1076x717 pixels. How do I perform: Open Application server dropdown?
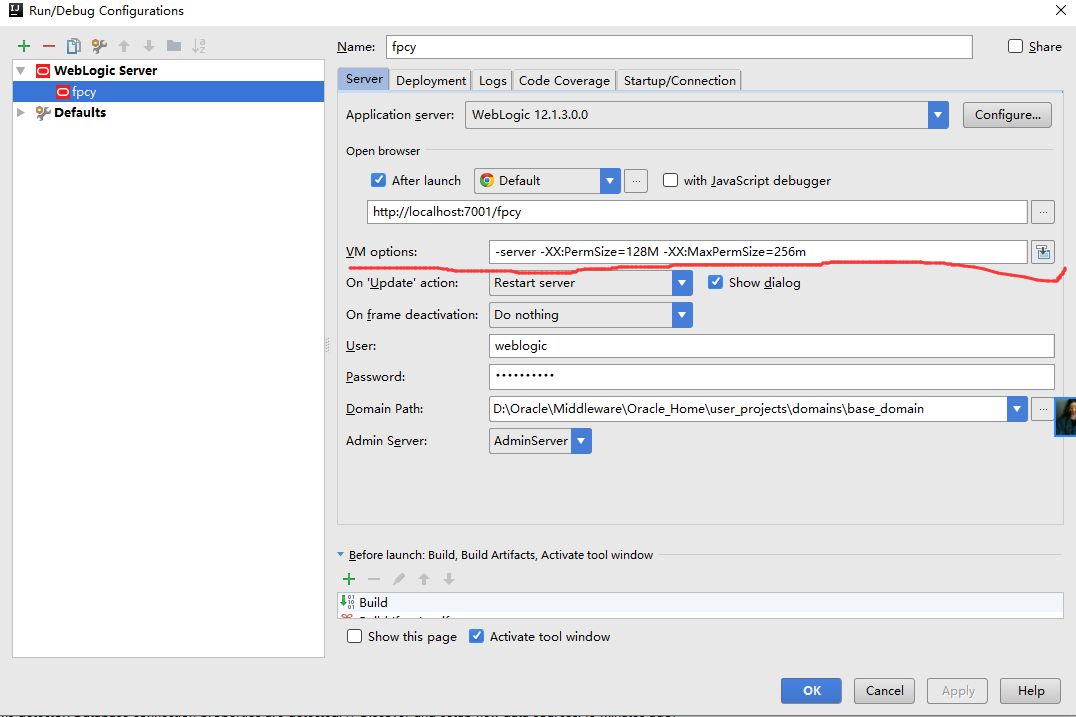[937, 115]
